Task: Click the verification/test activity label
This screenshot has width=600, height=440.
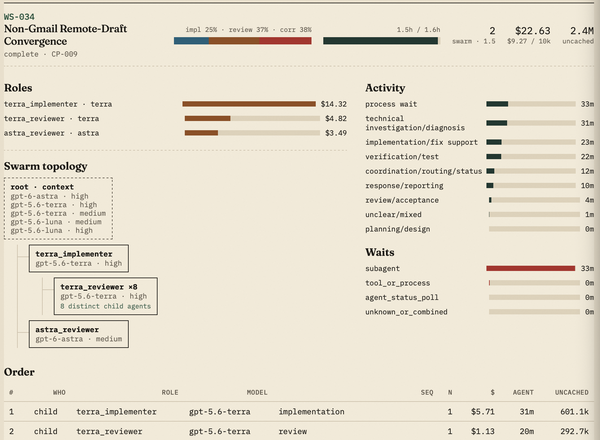Action: 402,157
